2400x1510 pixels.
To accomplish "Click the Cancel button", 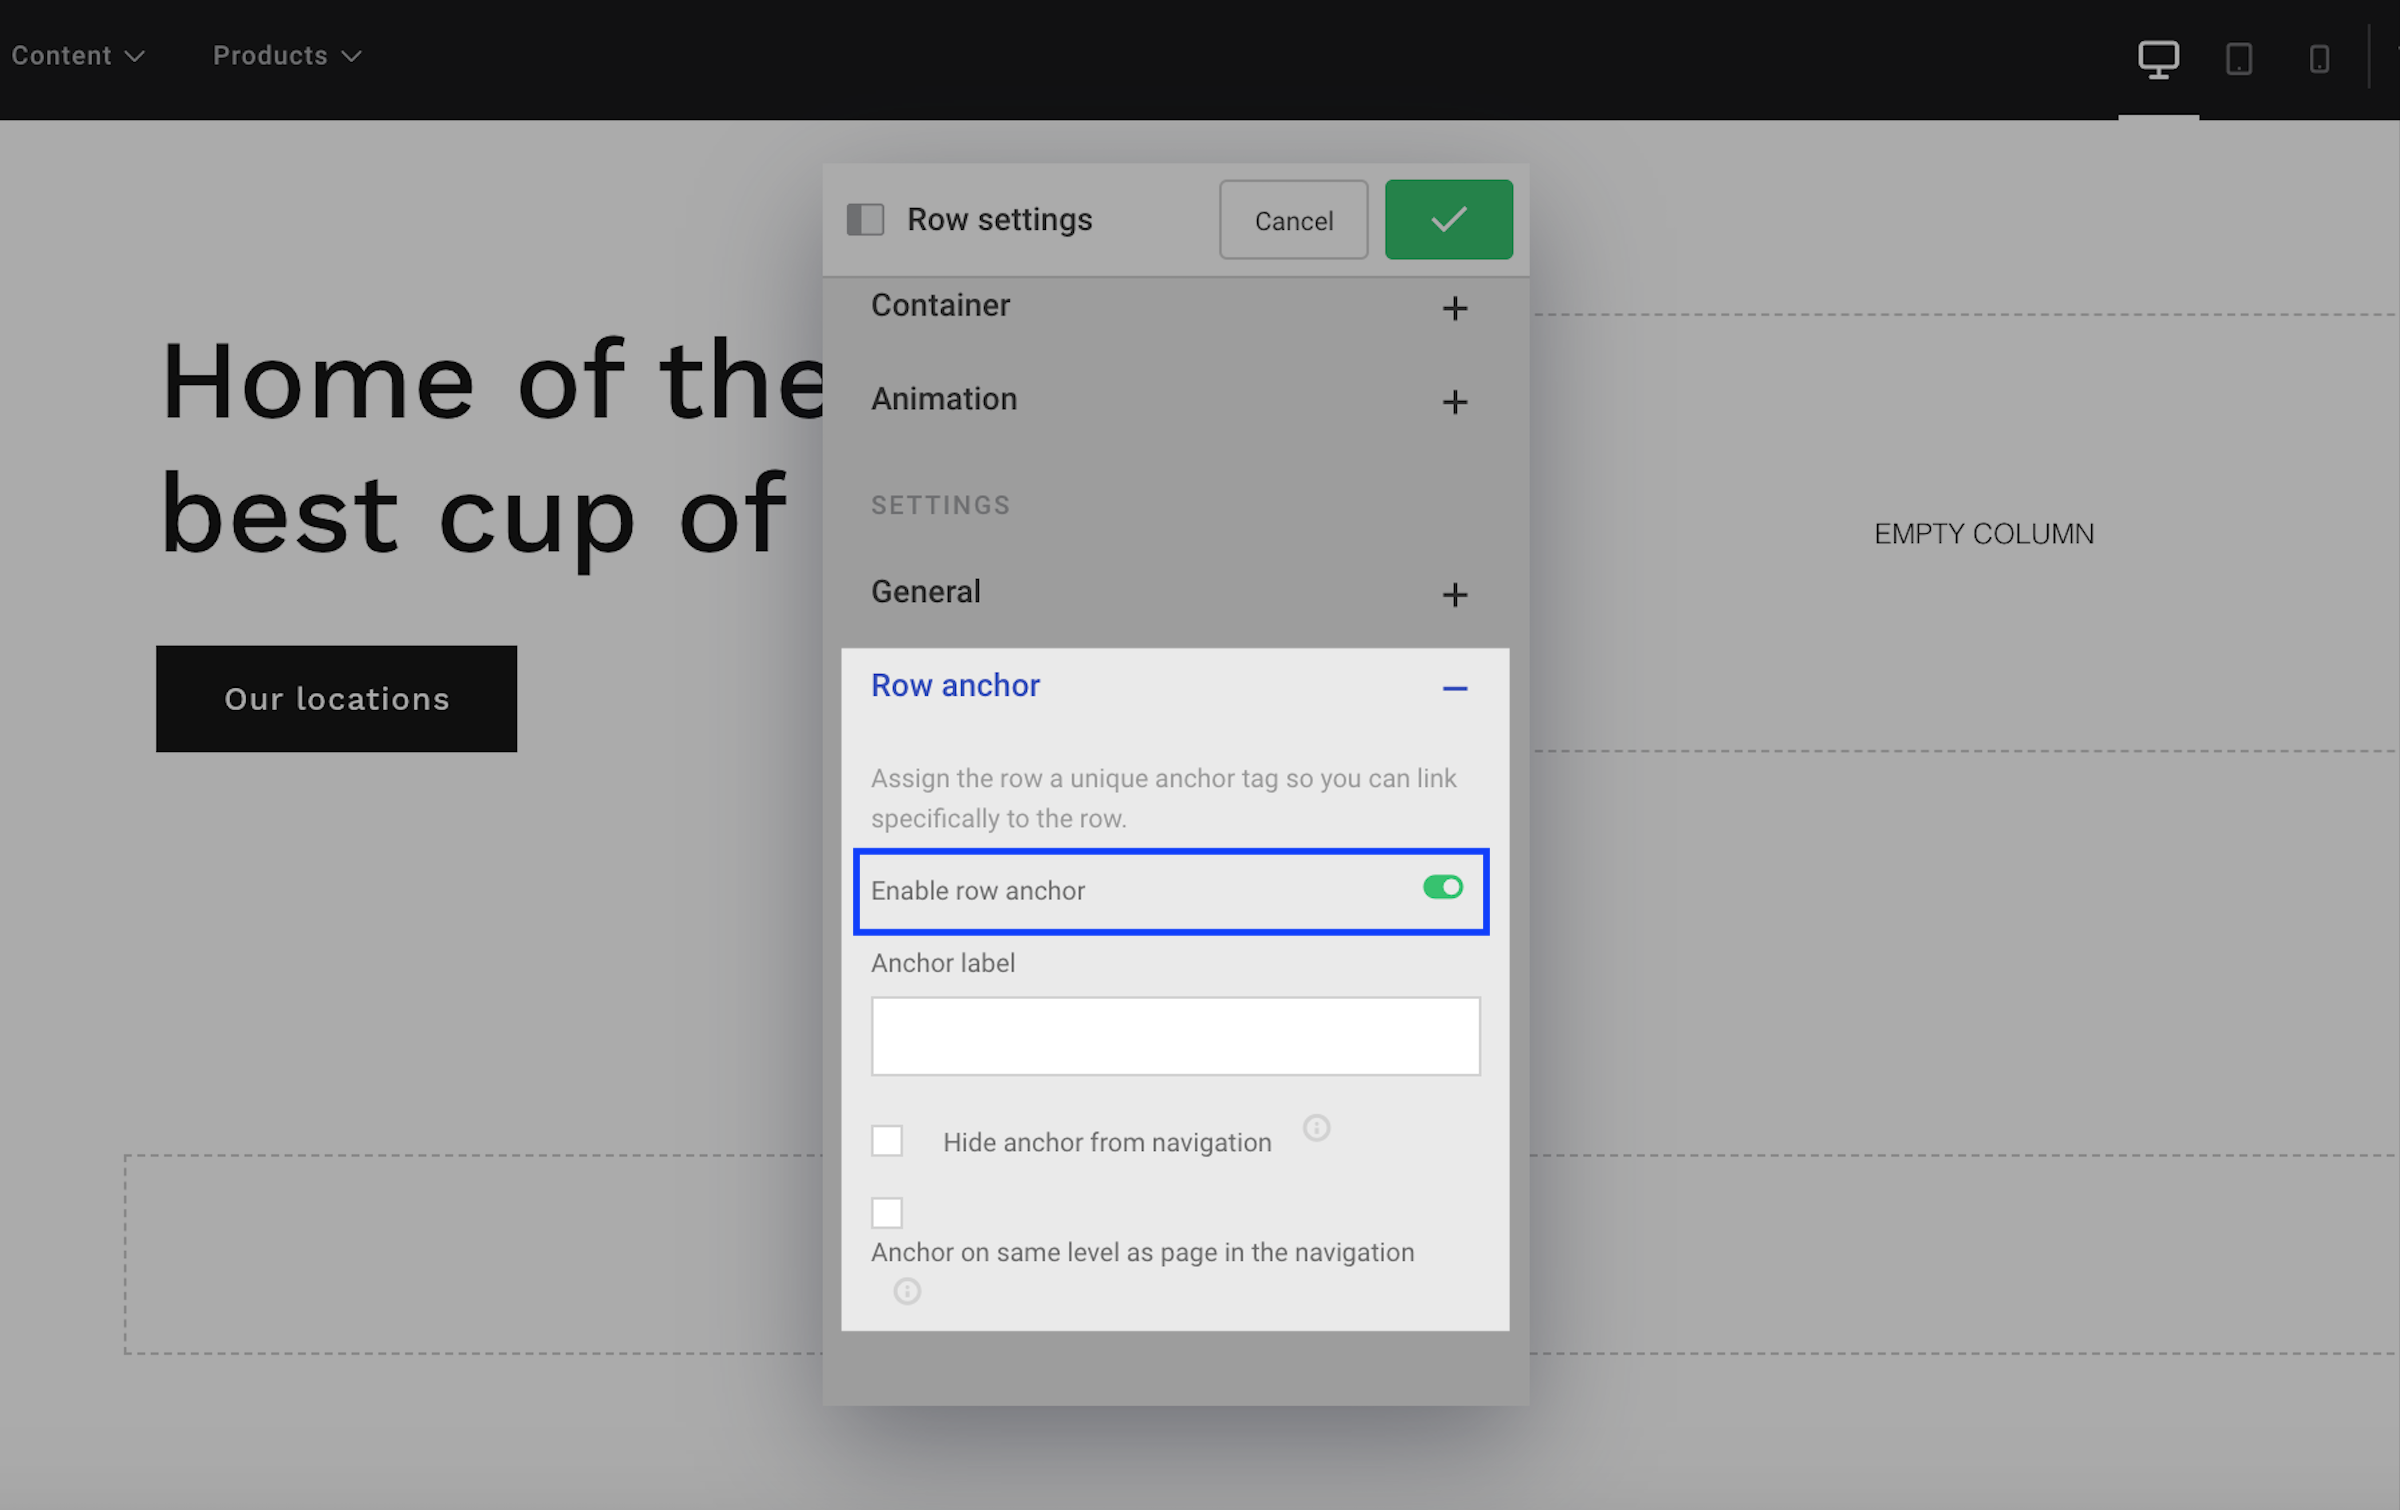I will click(1293, 220).
